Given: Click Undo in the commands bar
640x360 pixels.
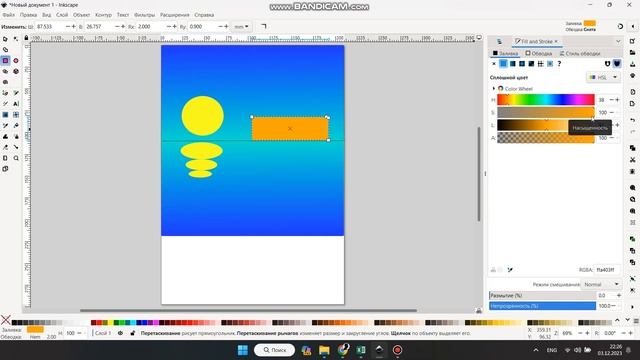Looking at the screenshot, I should coord(632,120).
